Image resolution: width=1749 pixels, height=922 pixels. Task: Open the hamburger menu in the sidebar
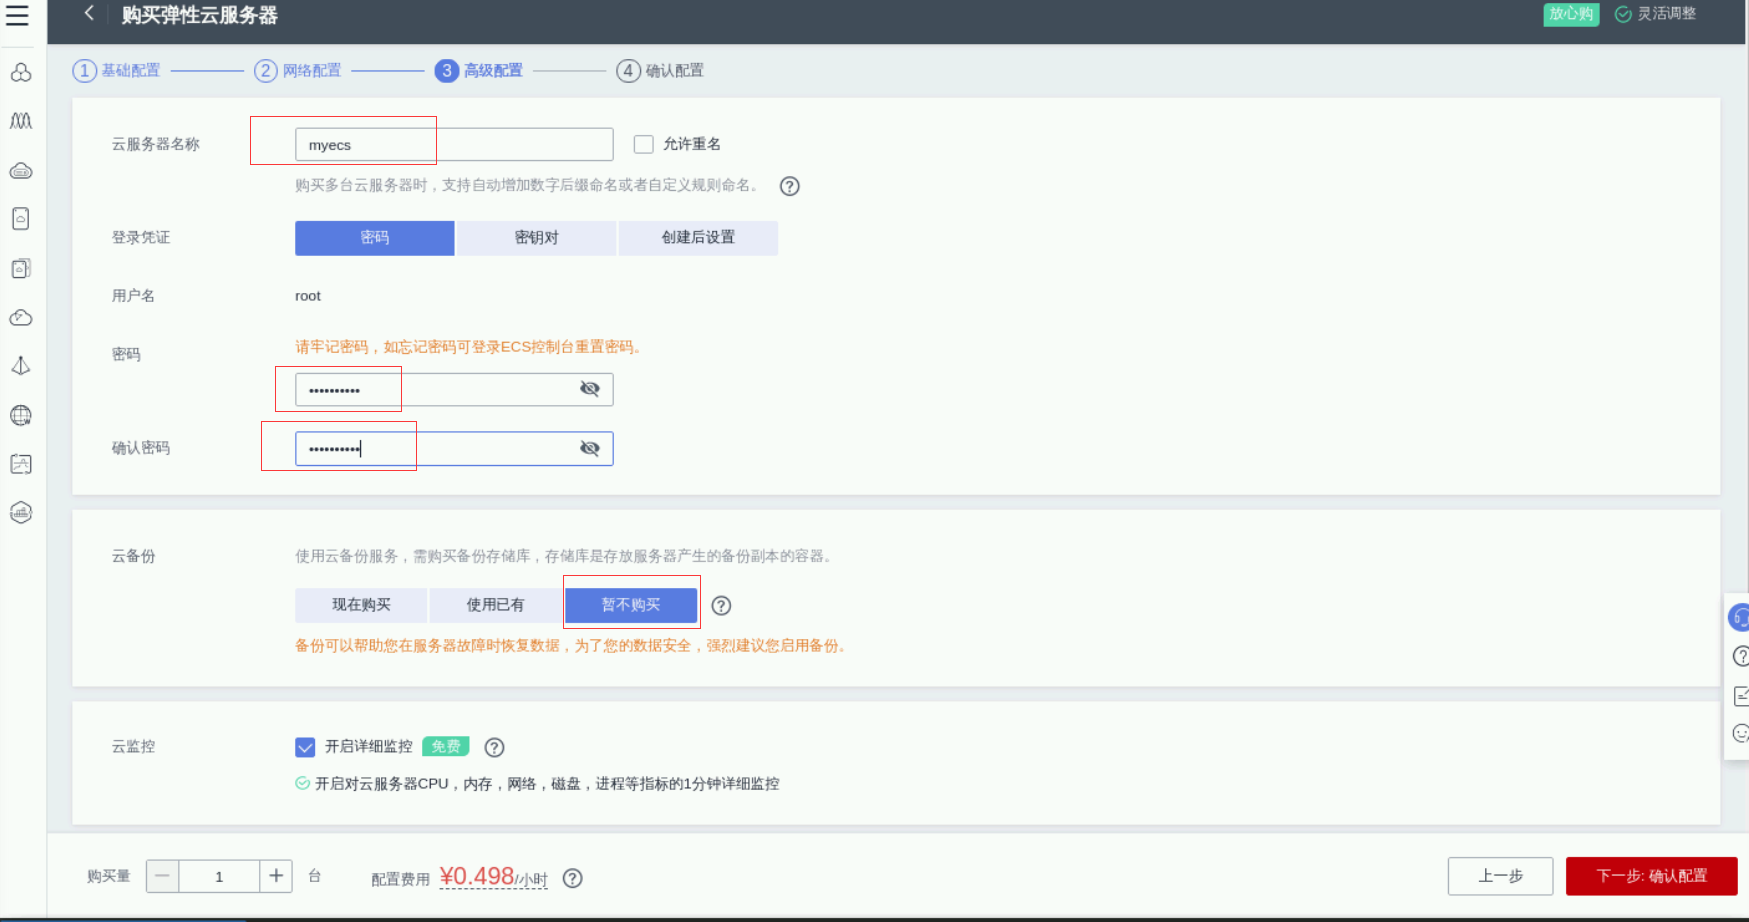pyautogui.click(x=17, y=15)
